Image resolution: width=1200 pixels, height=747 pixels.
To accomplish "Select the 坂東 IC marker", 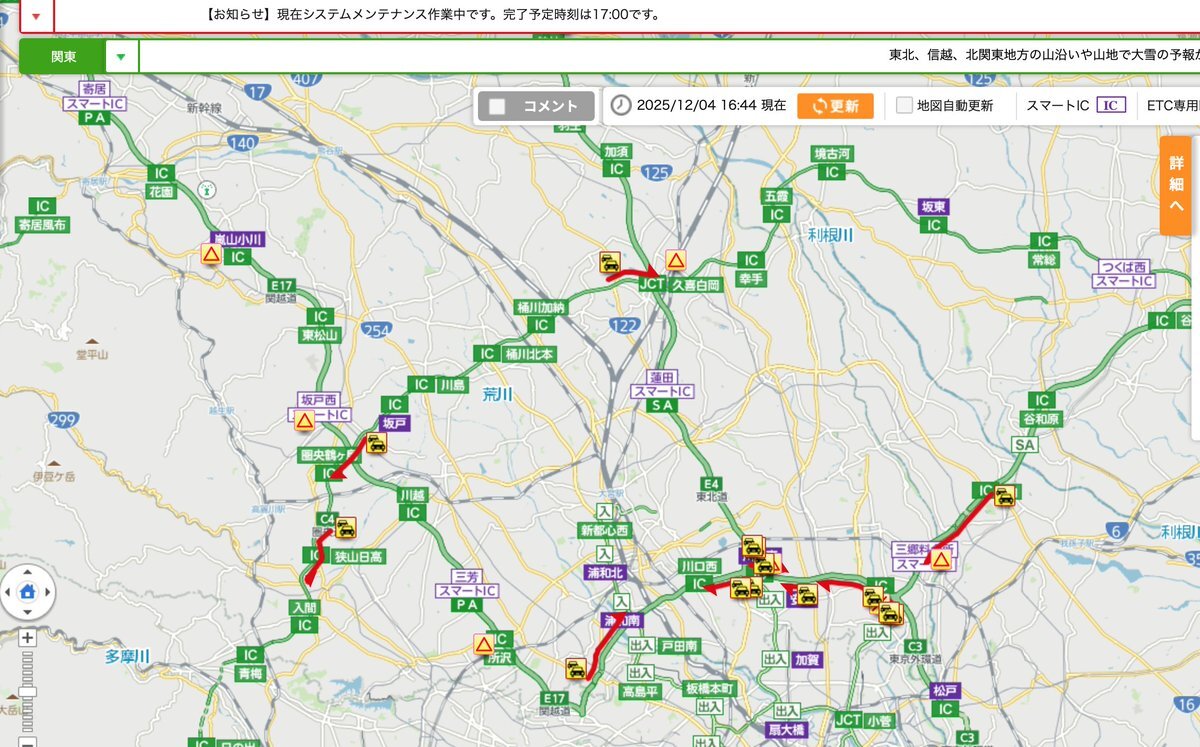I will [934, 225].
